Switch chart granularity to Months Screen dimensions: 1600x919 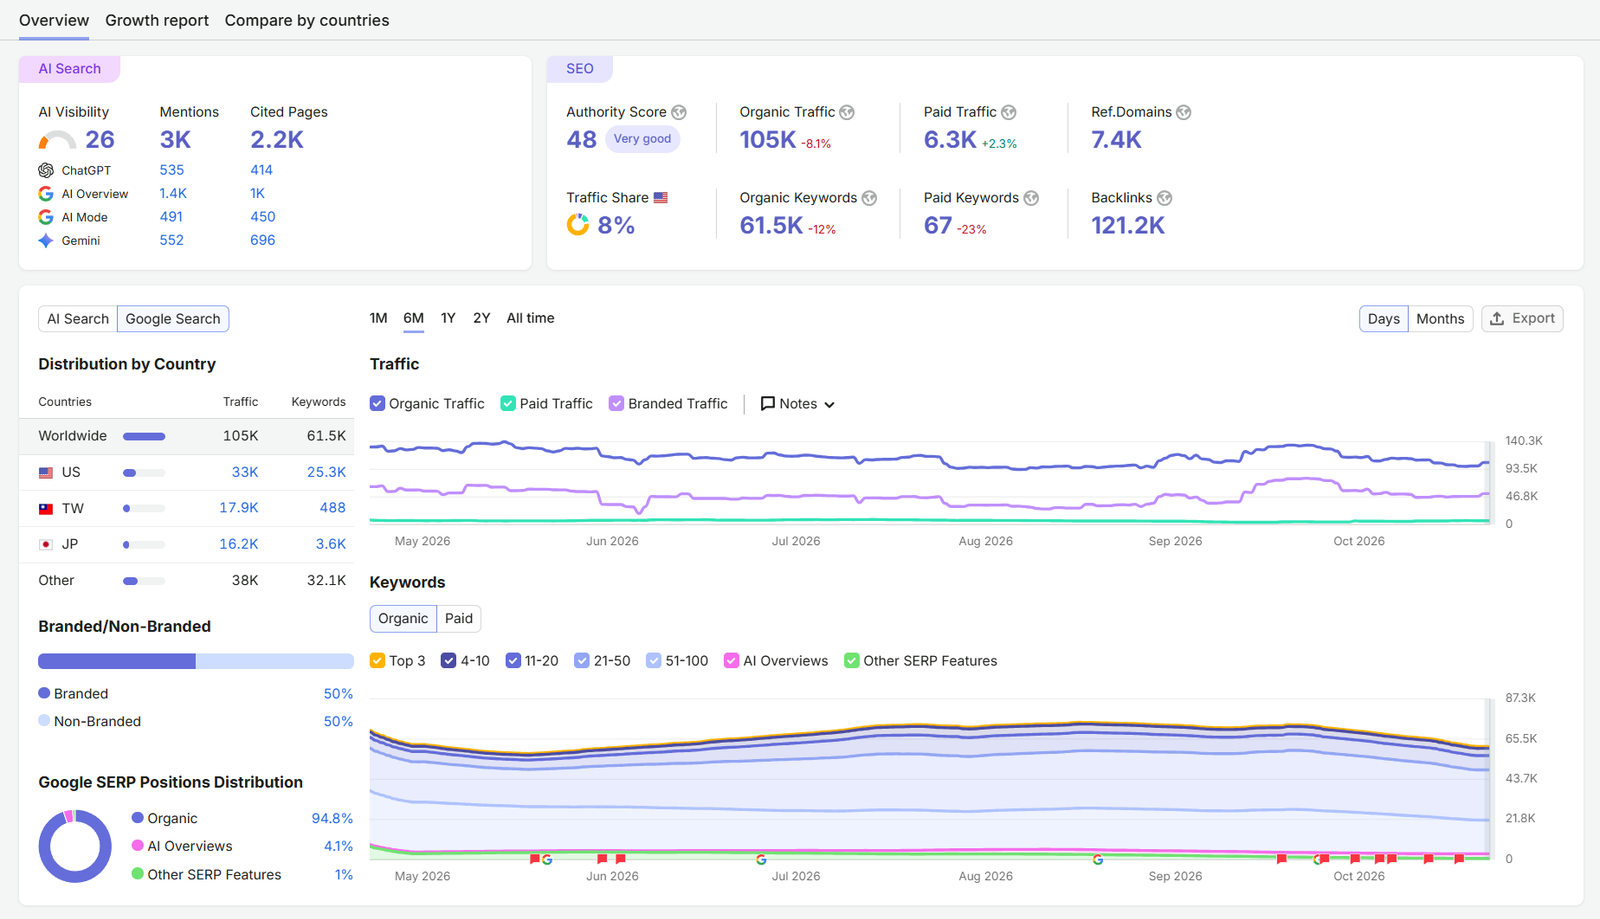(1440, 319)
